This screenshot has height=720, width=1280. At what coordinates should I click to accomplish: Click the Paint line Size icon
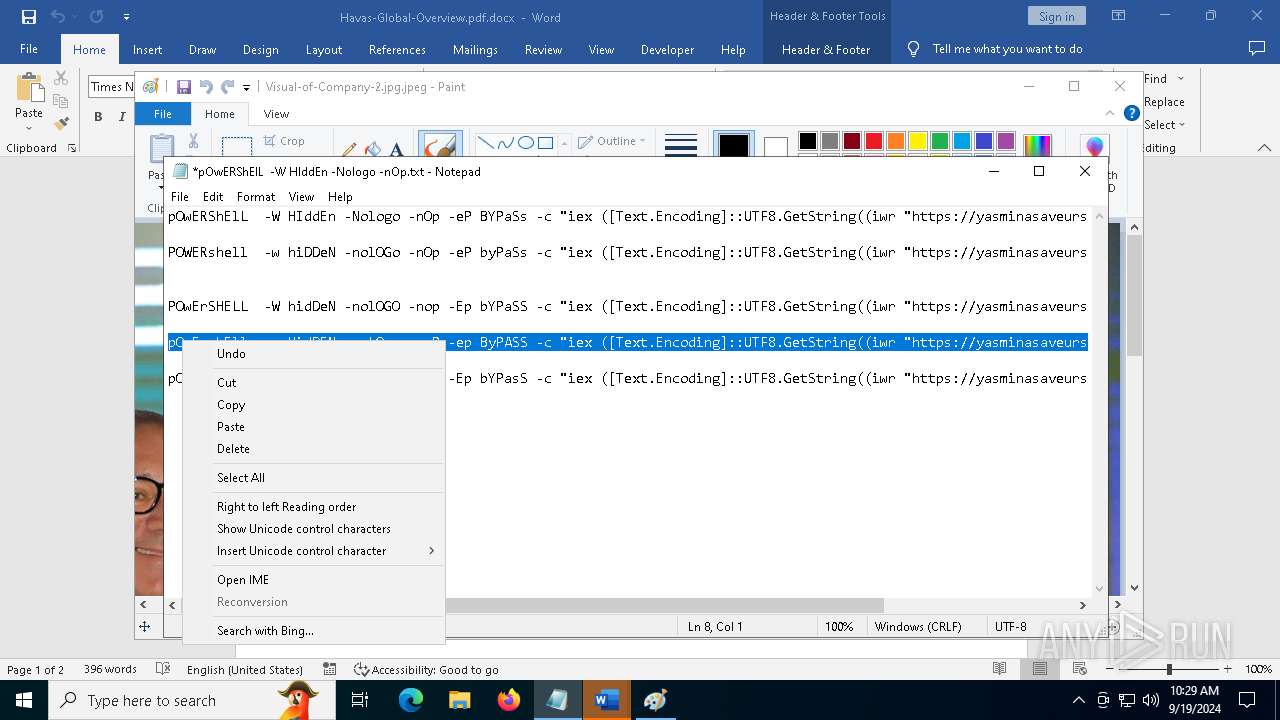tap(681, 145)
